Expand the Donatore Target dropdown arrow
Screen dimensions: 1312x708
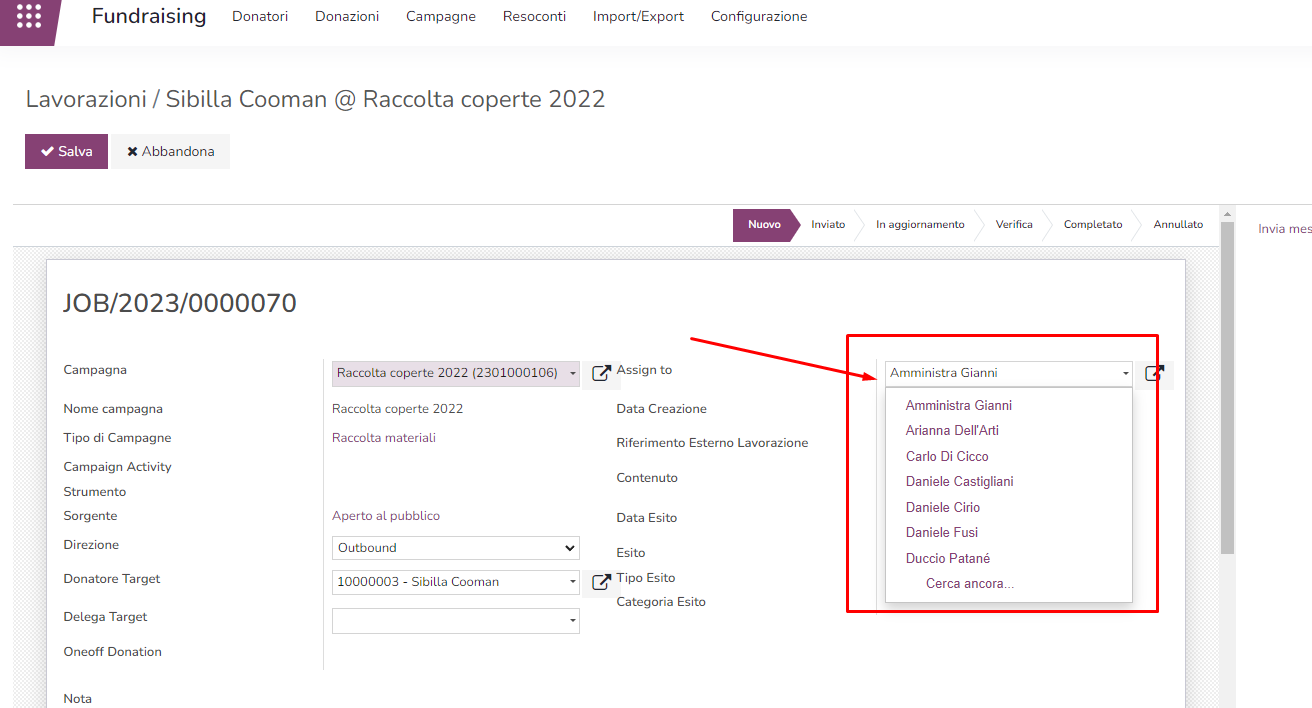pyautogui.click(x=573, y=582)
